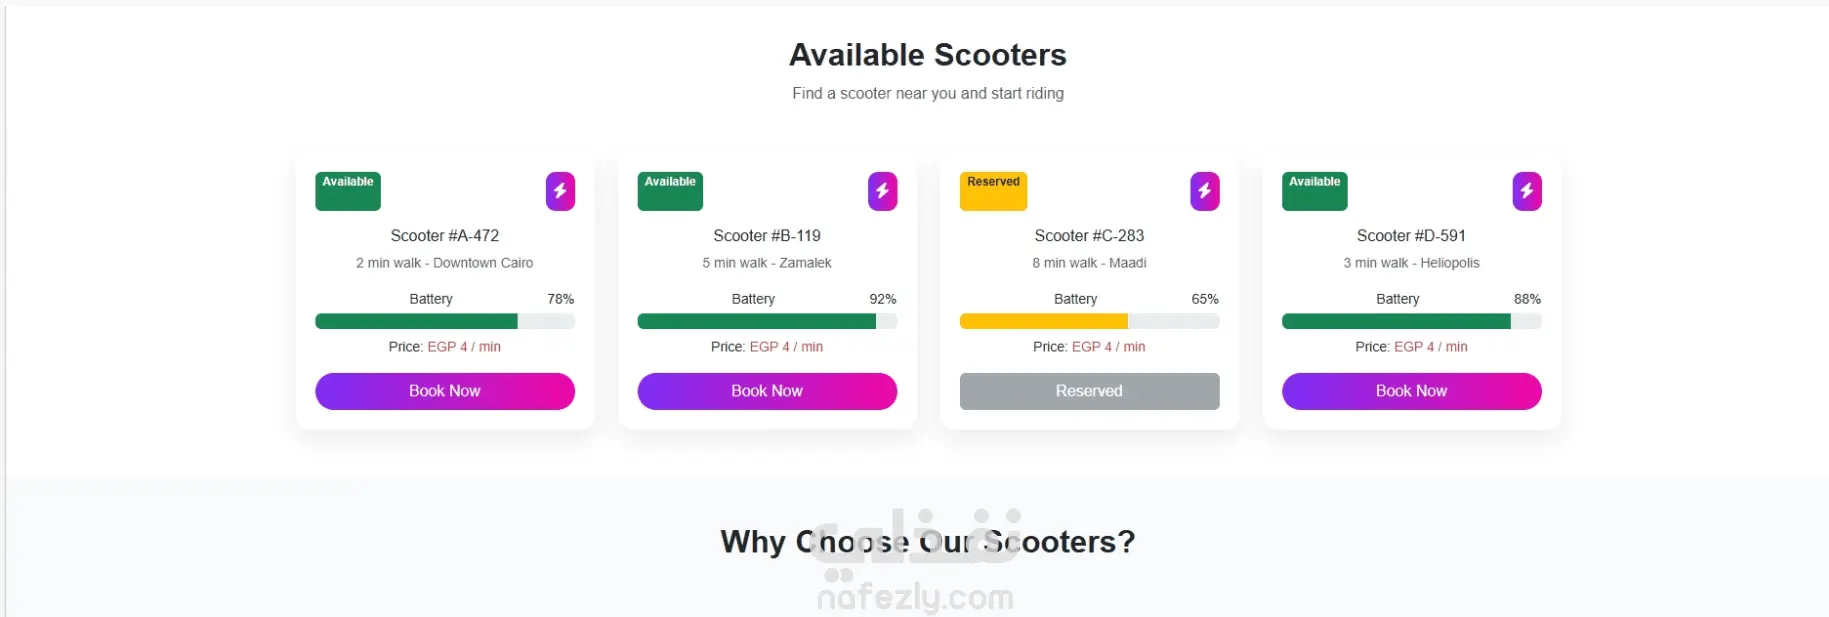Click Available badge on Scooter #D-591 card

(1314, 191)
